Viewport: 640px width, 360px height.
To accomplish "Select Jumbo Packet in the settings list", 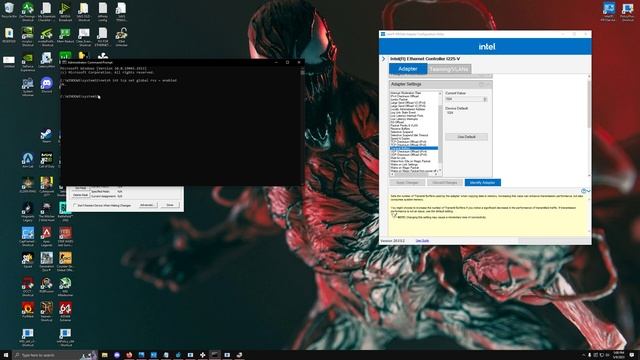I will pyautogui.click(x=399, y=100).
